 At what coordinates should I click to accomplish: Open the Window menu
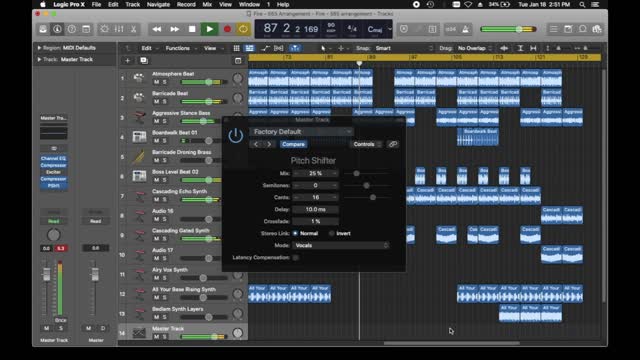tap(249, 4)
